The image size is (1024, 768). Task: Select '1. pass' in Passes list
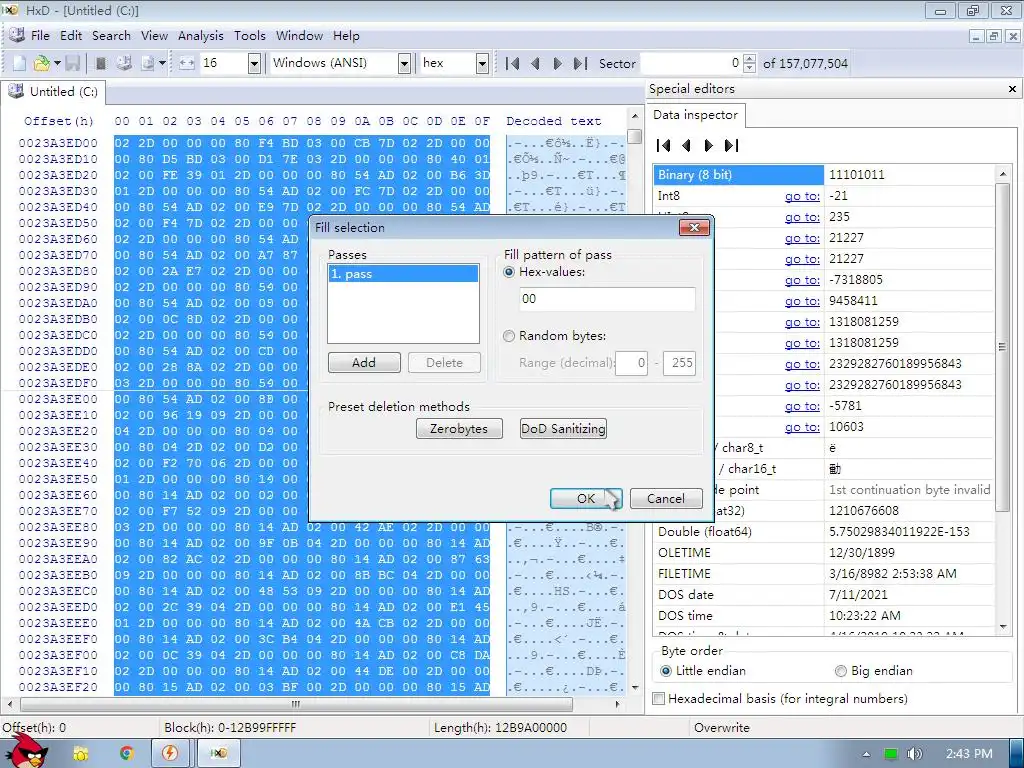403,274
